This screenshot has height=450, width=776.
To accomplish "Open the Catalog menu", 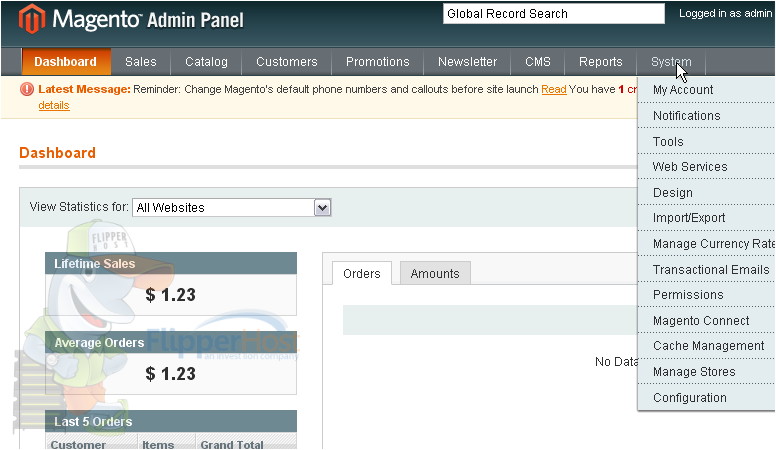I will (x=206, y=62).
